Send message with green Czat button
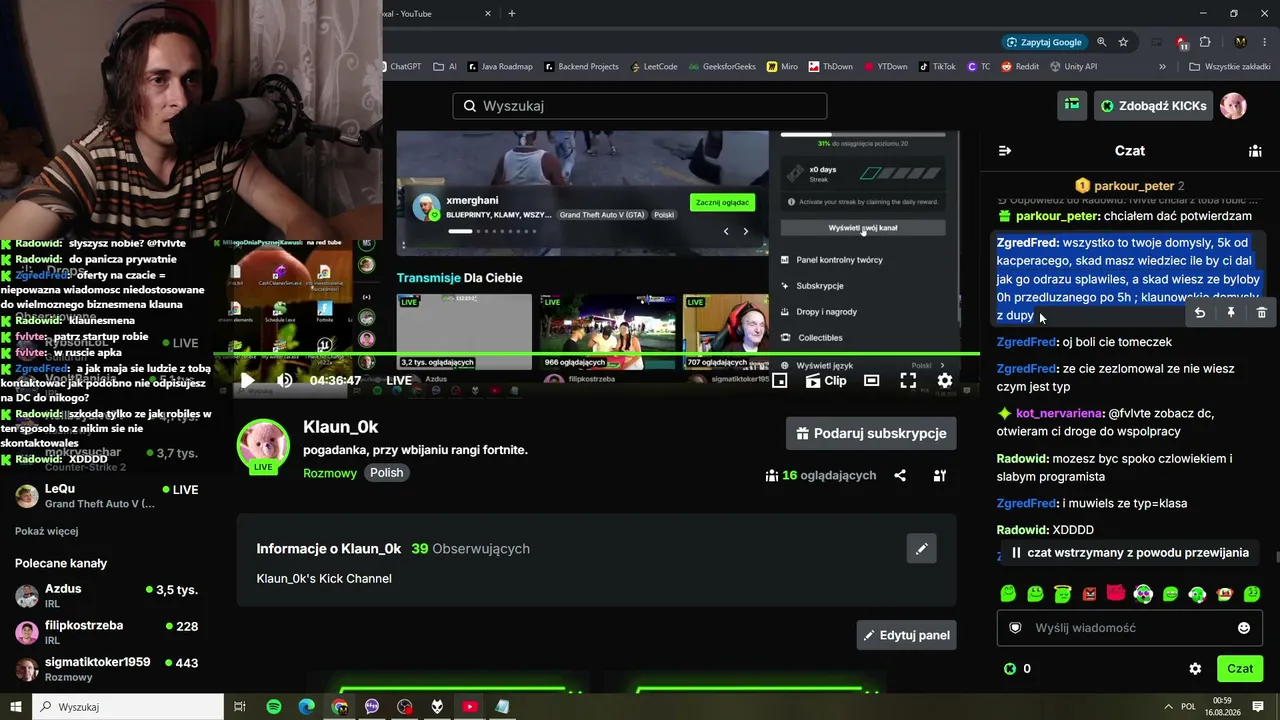The width and height of the screenshot is (1280, 720). click(x=1240, y=669)
